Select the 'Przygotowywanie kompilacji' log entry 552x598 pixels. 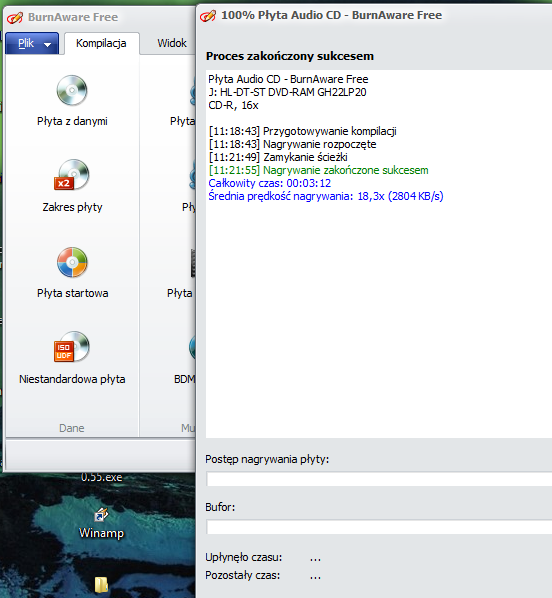(303, 131)
